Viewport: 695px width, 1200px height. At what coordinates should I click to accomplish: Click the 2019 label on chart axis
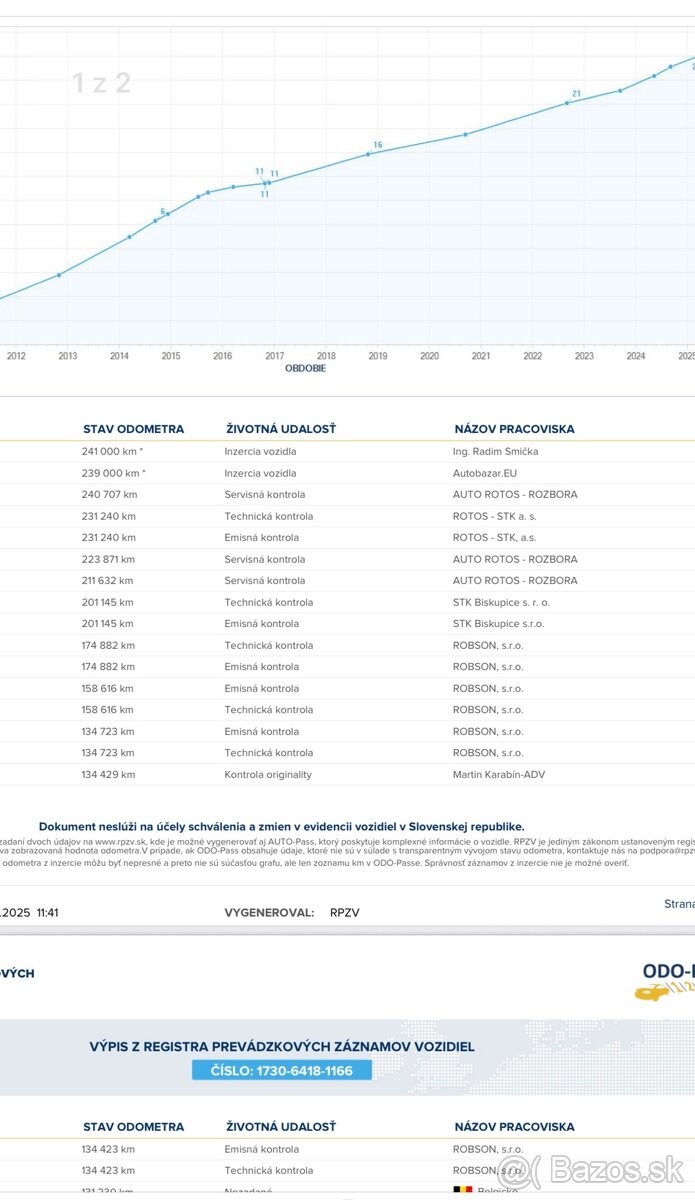[377, 355]
